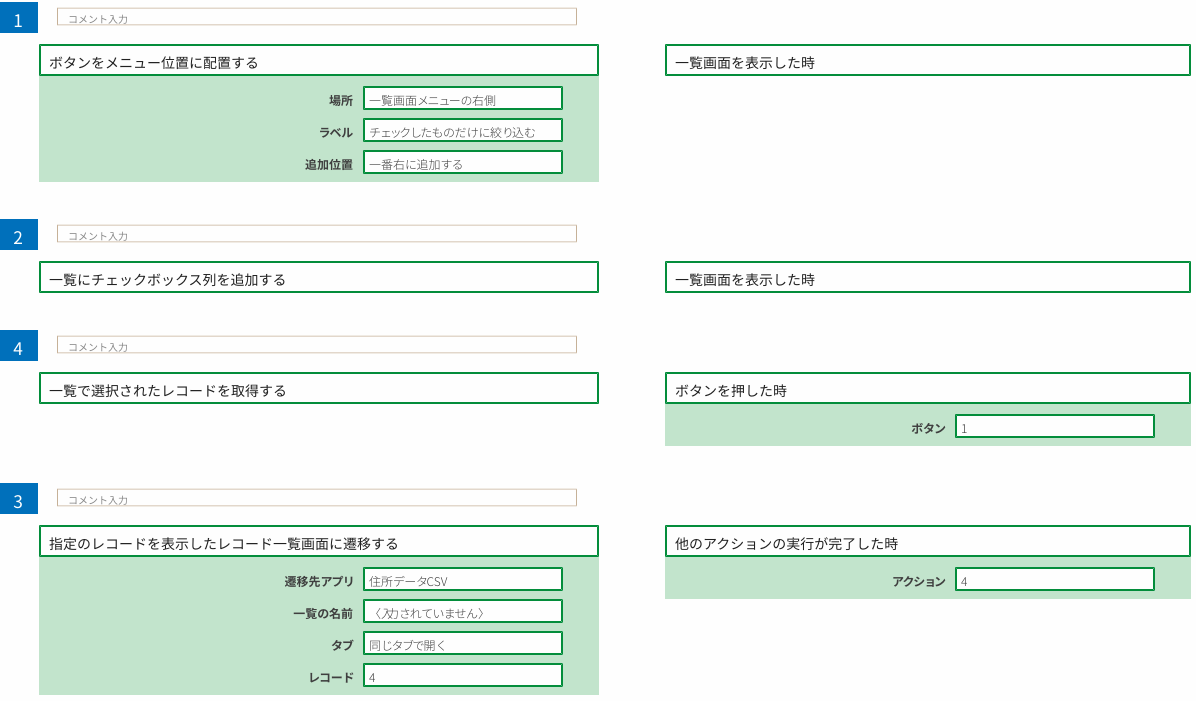
Task: Open the 遷移先アプリ field 住所データCSV
Action: pyautogui.click(x=463, y=579)
